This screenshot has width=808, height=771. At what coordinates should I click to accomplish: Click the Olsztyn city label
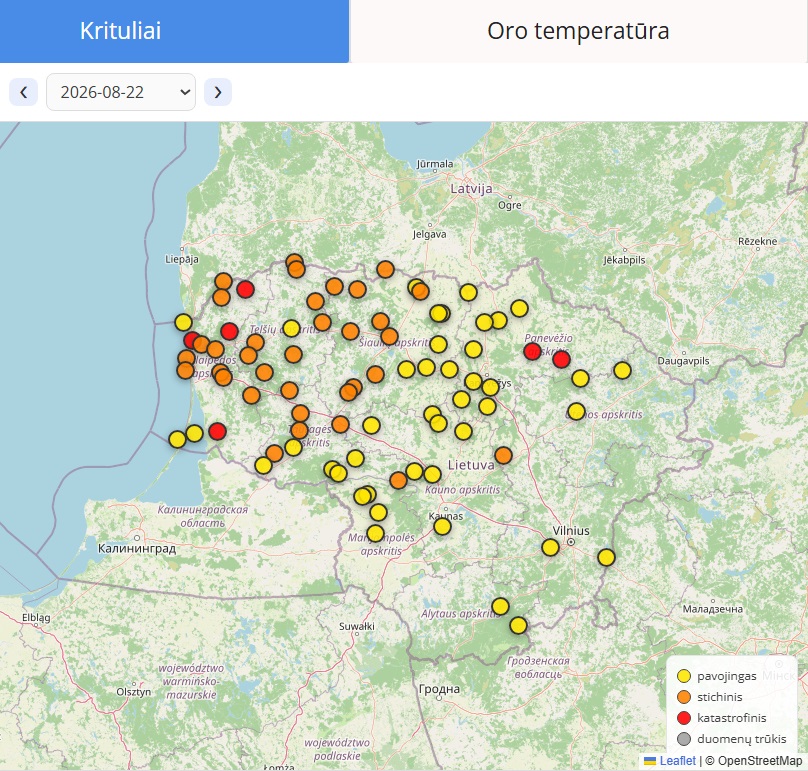134,692
